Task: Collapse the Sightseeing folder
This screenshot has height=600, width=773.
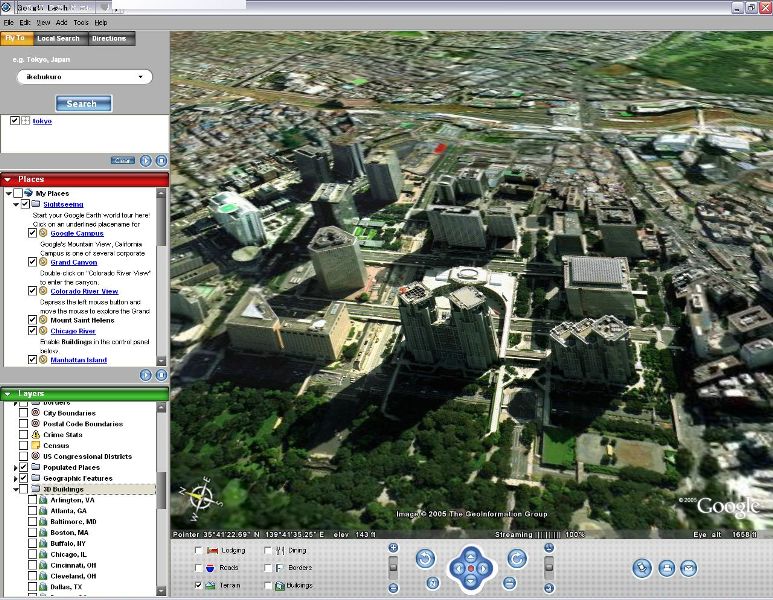Action: [x=16, y=204]
